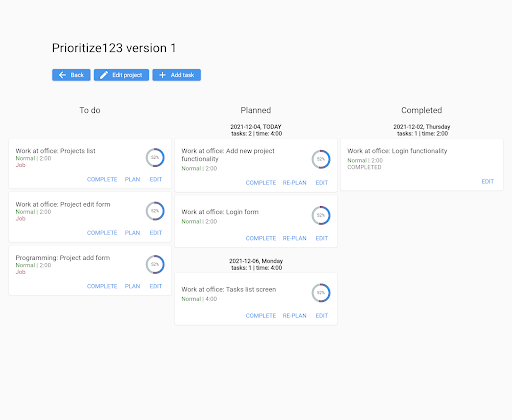Click progress circle on Tasks list screen task
The width and height of the screenshot is (512, 420).
point(321,293)
